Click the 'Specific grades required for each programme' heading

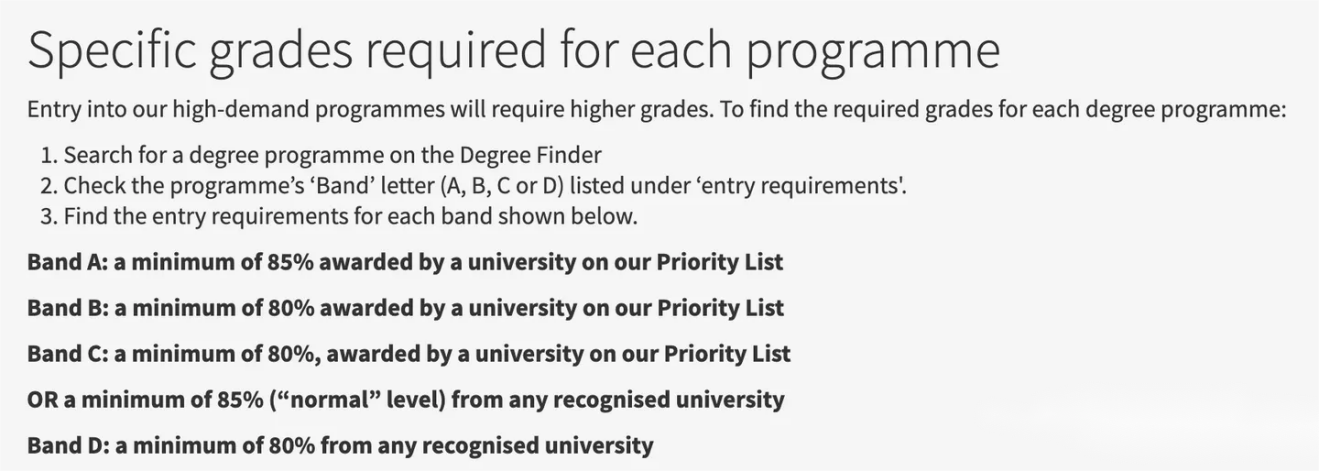pos(513,51)
